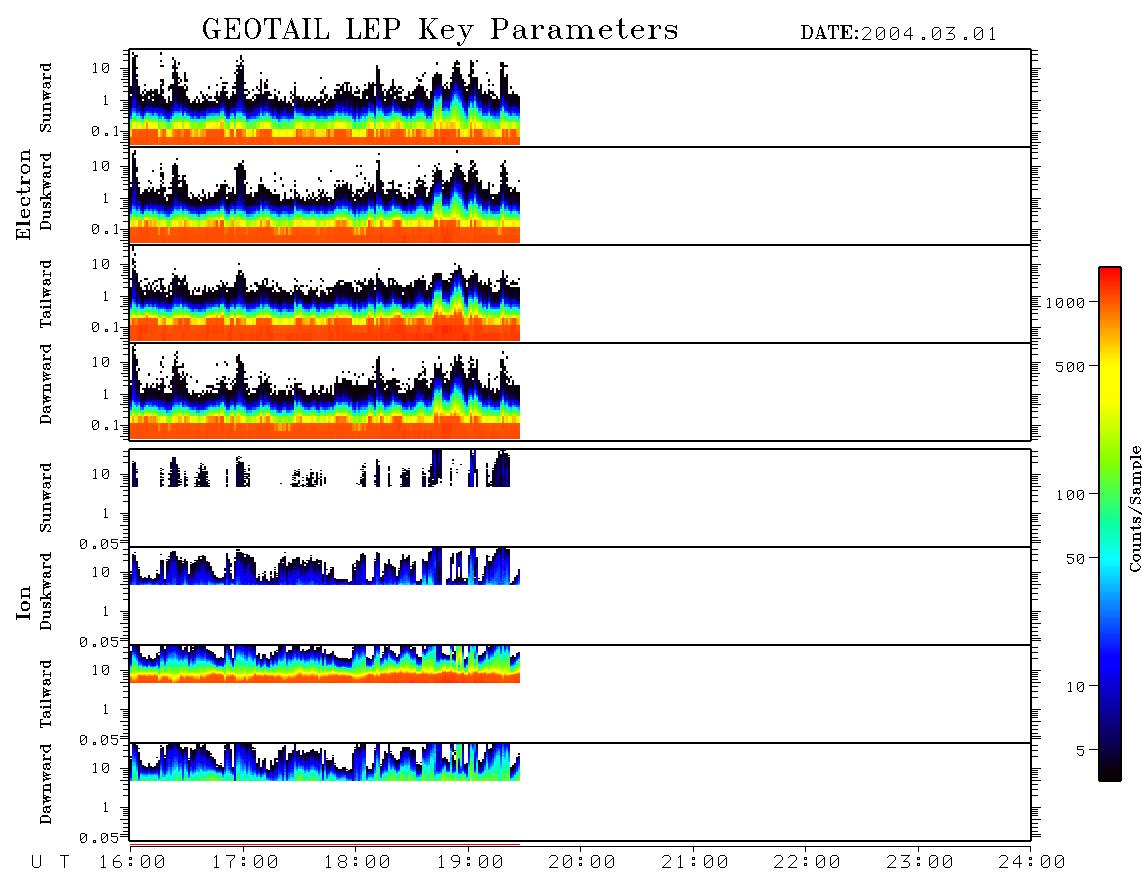
Task: Click the 1 tick of Ion Tailward panel
Action: pyautogui.click(x=106, y=709)
